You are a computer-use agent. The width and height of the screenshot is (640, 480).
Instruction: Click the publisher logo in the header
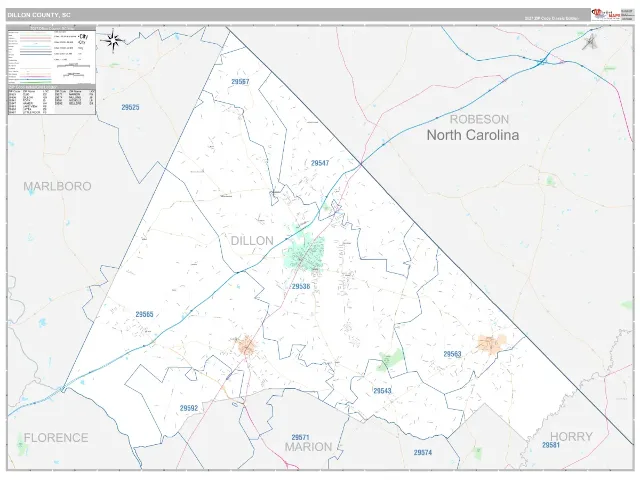(x=606, y=15)
